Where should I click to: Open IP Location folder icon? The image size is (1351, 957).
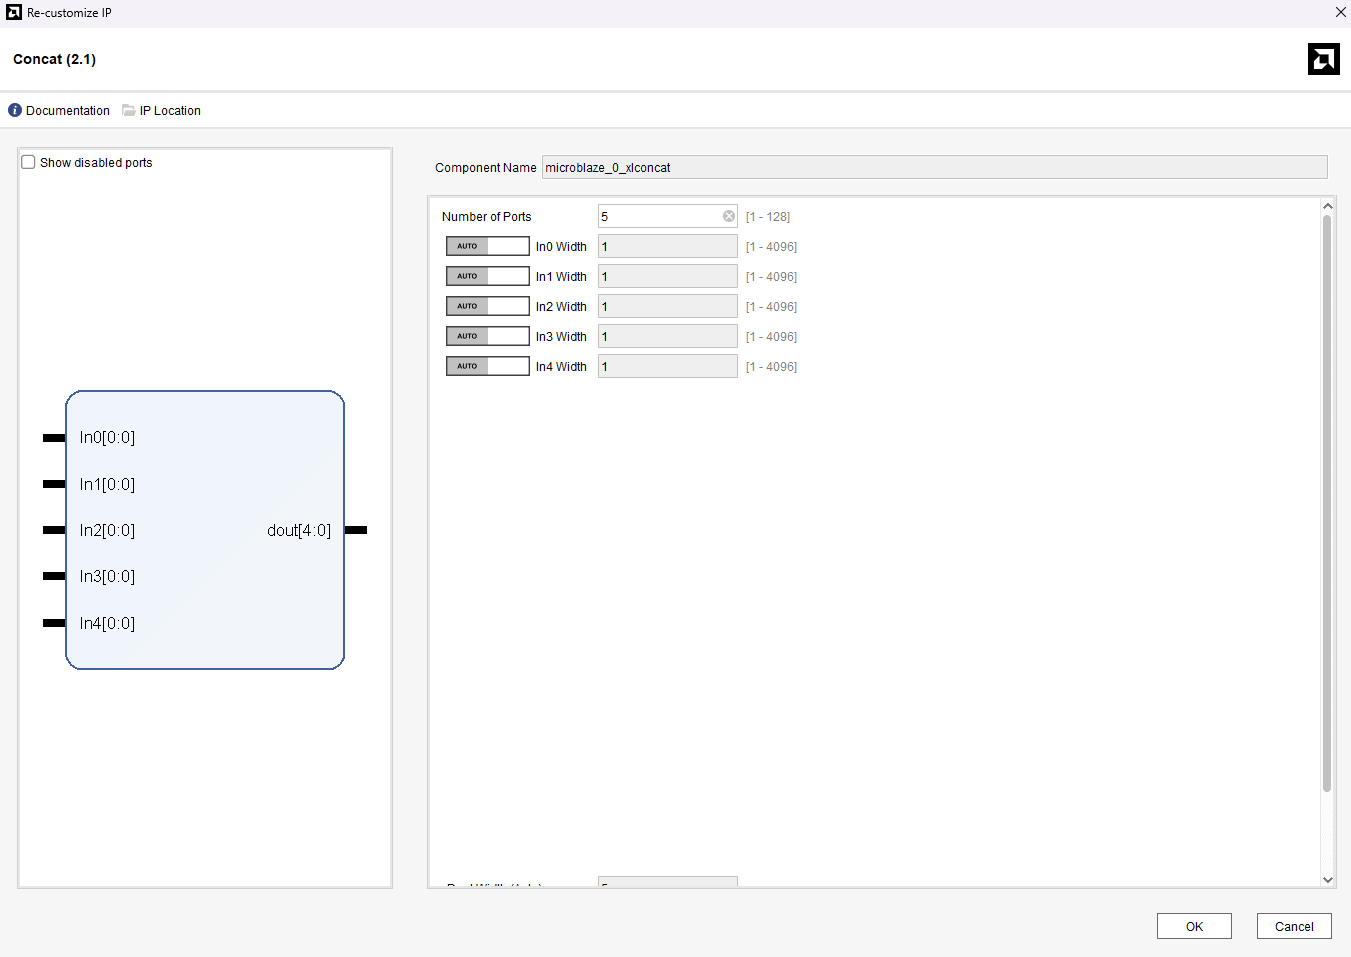(129, 111)
